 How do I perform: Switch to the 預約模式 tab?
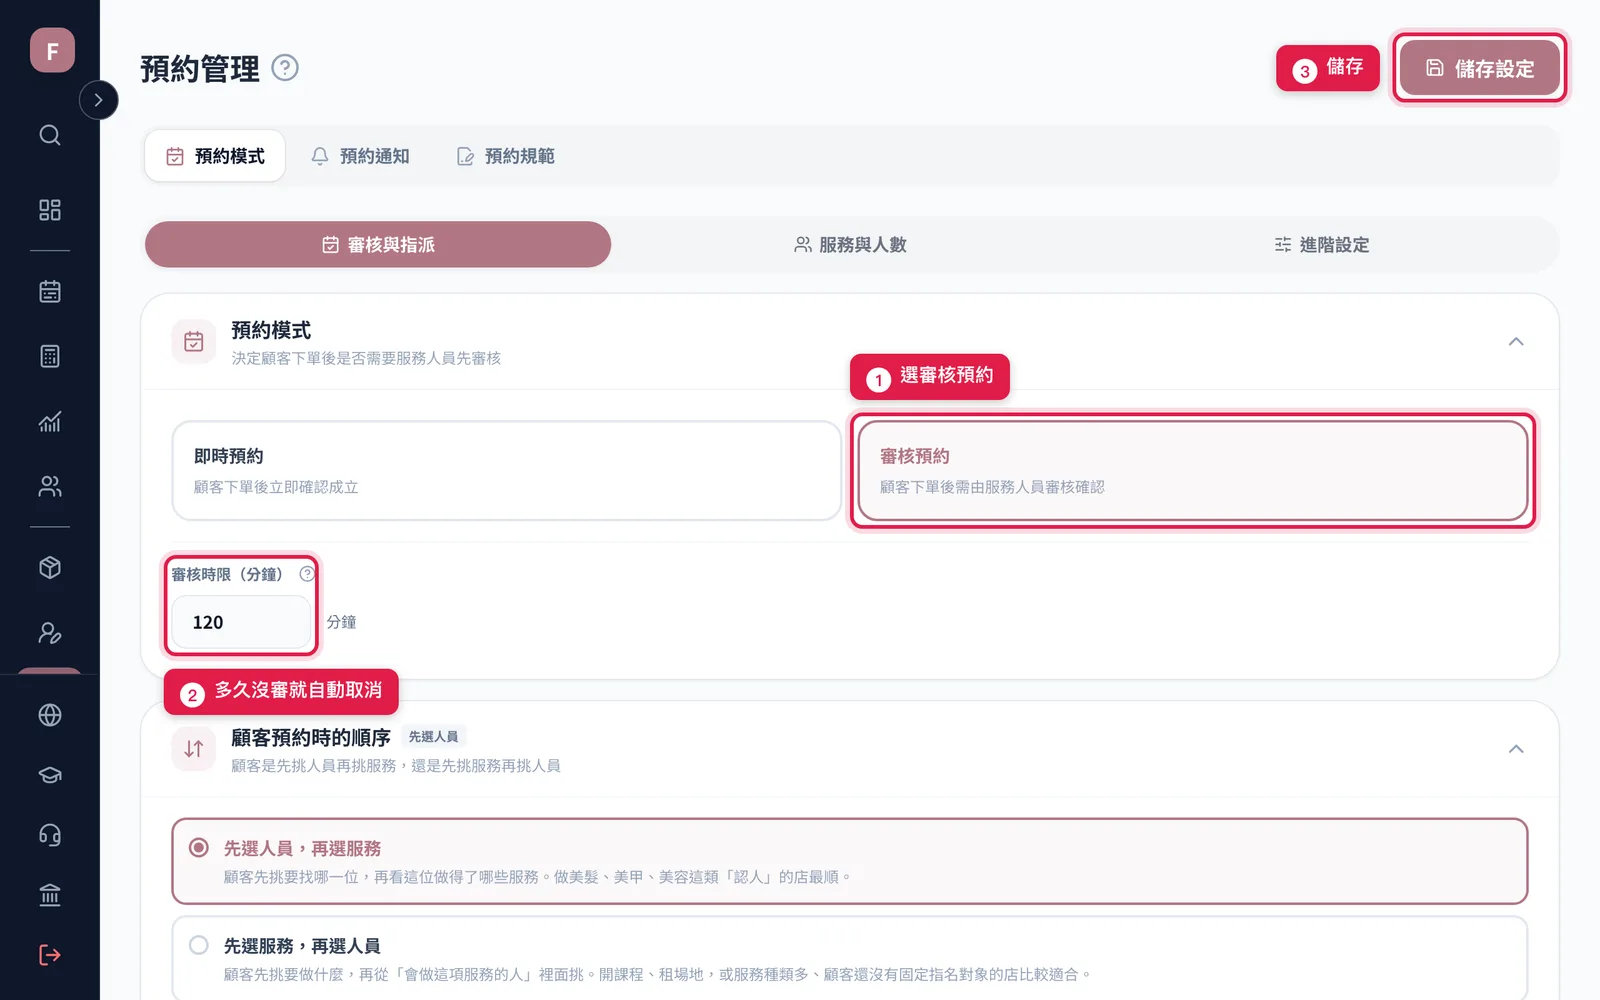tap(215, 156)
